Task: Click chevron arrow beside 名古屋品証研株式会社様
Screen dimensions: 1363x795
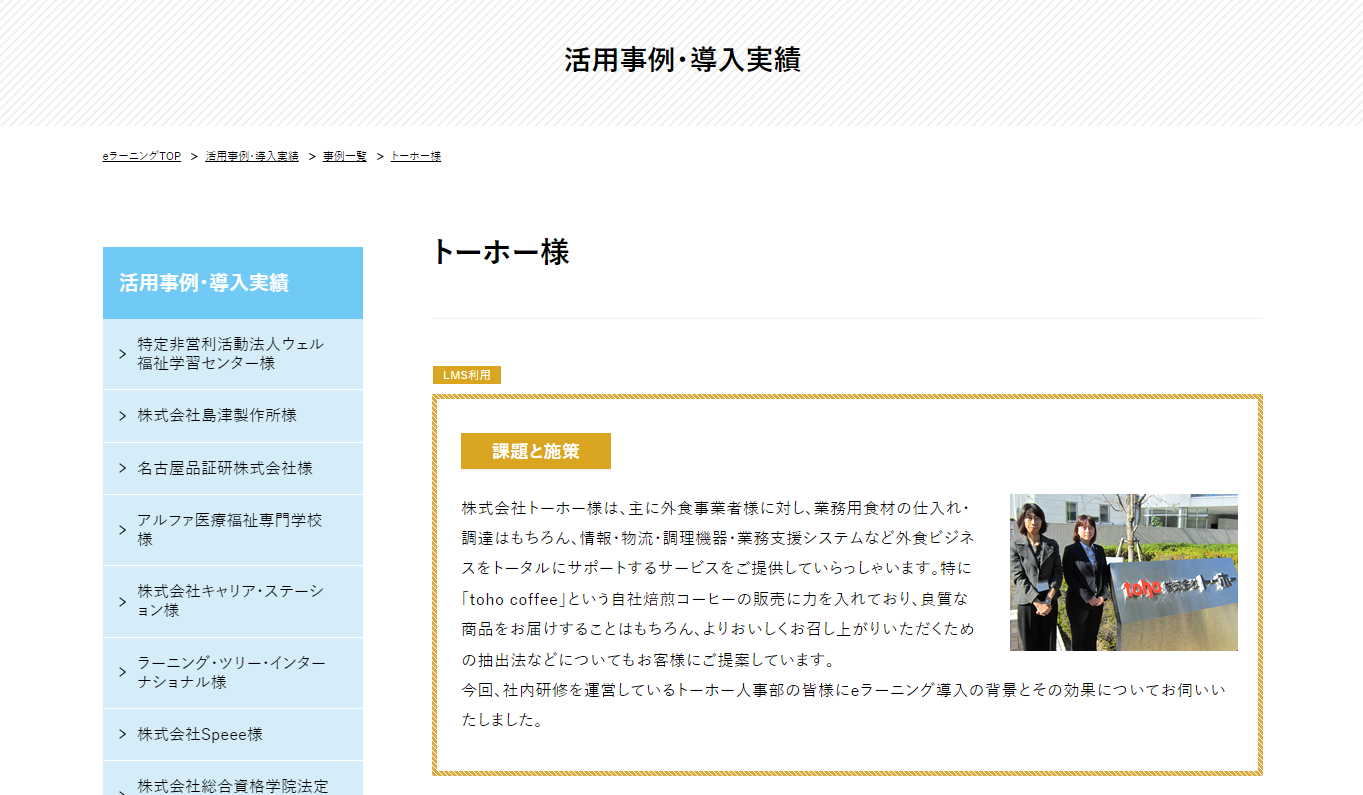Action: pyautogui.click(x=122, y=468)
